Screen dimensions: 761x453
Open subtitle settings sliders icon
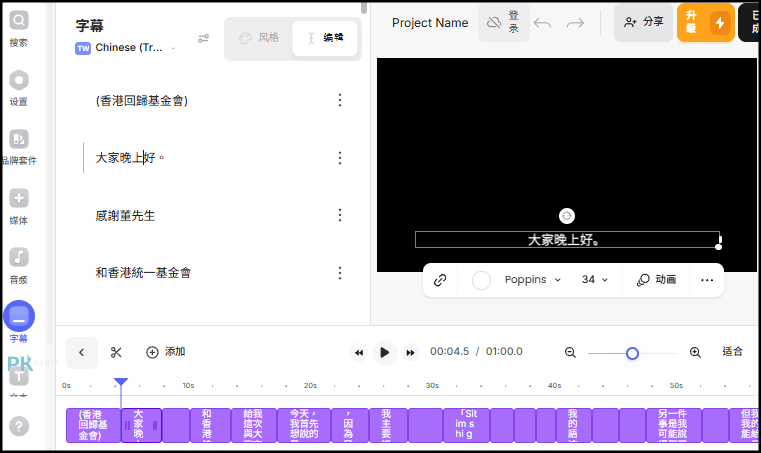203,38
